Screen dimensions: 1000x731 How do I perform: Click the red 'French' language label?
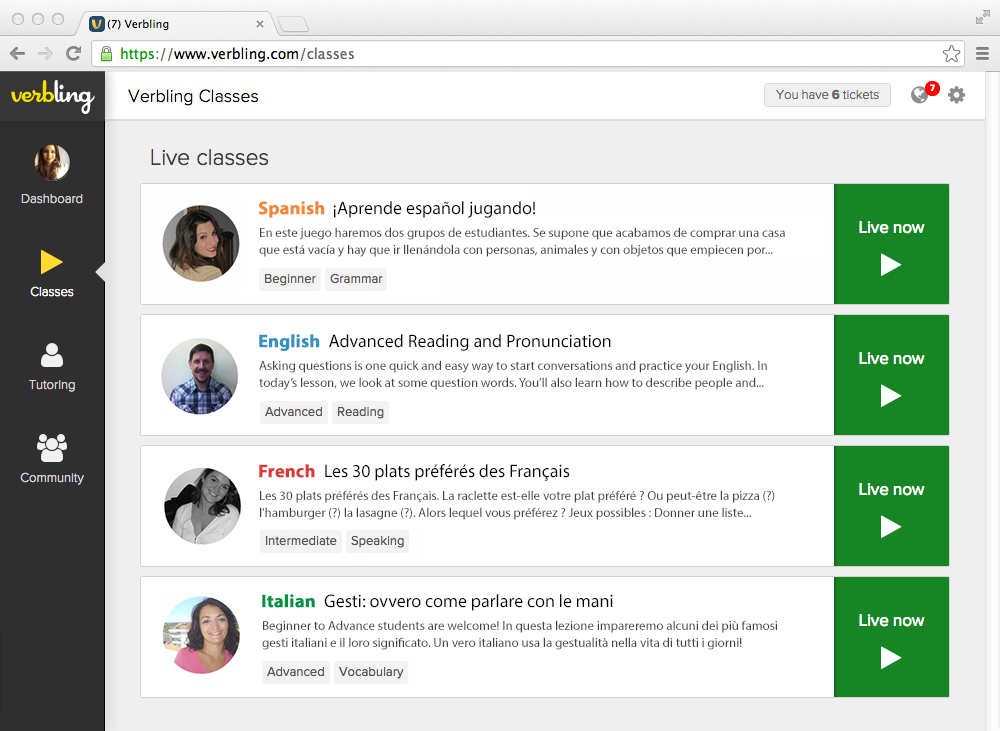286,471
